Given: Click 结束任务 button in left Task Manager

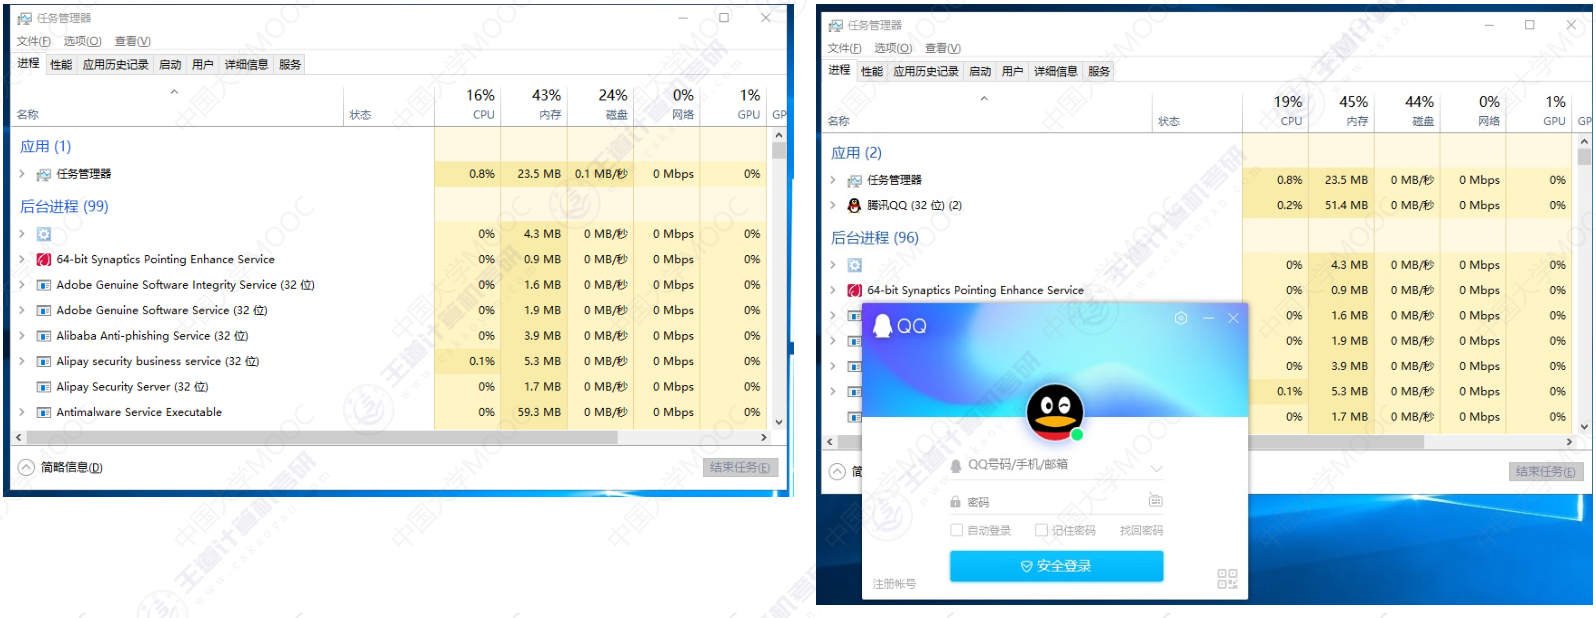Looking at the screenshot, I should [740, 467].
